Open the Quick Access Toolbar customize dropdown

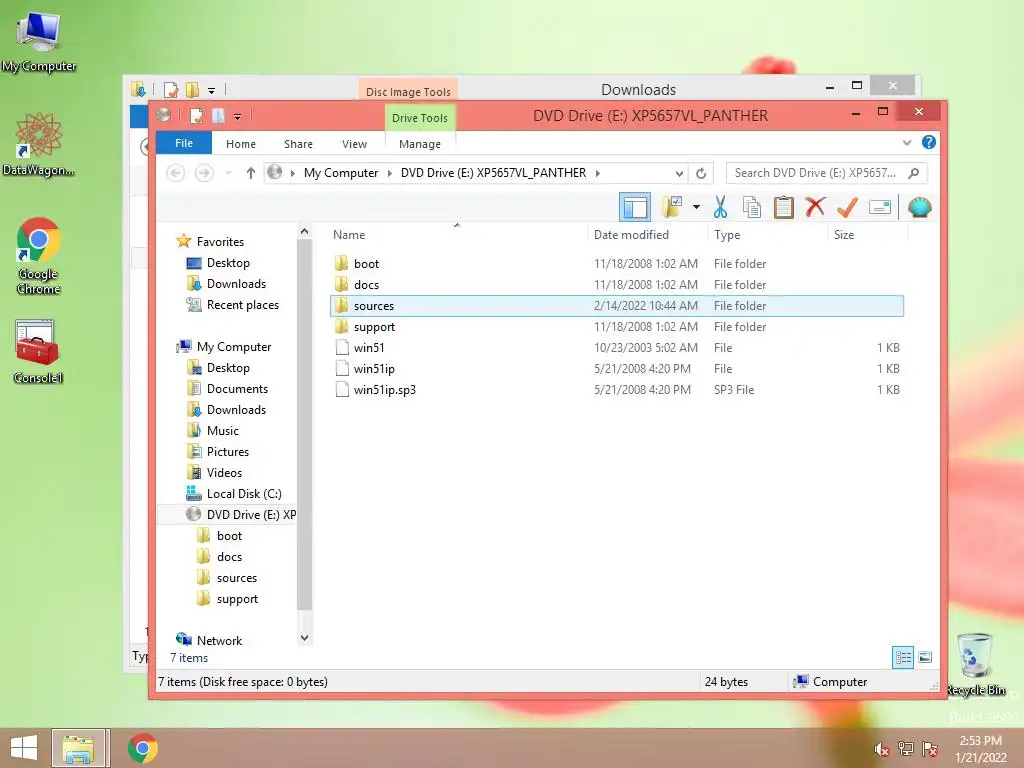[x=238, y=117]
